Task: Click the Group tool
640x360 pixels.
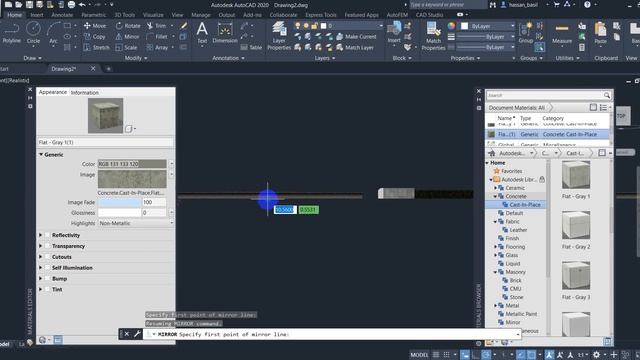Action: [526, 33]
